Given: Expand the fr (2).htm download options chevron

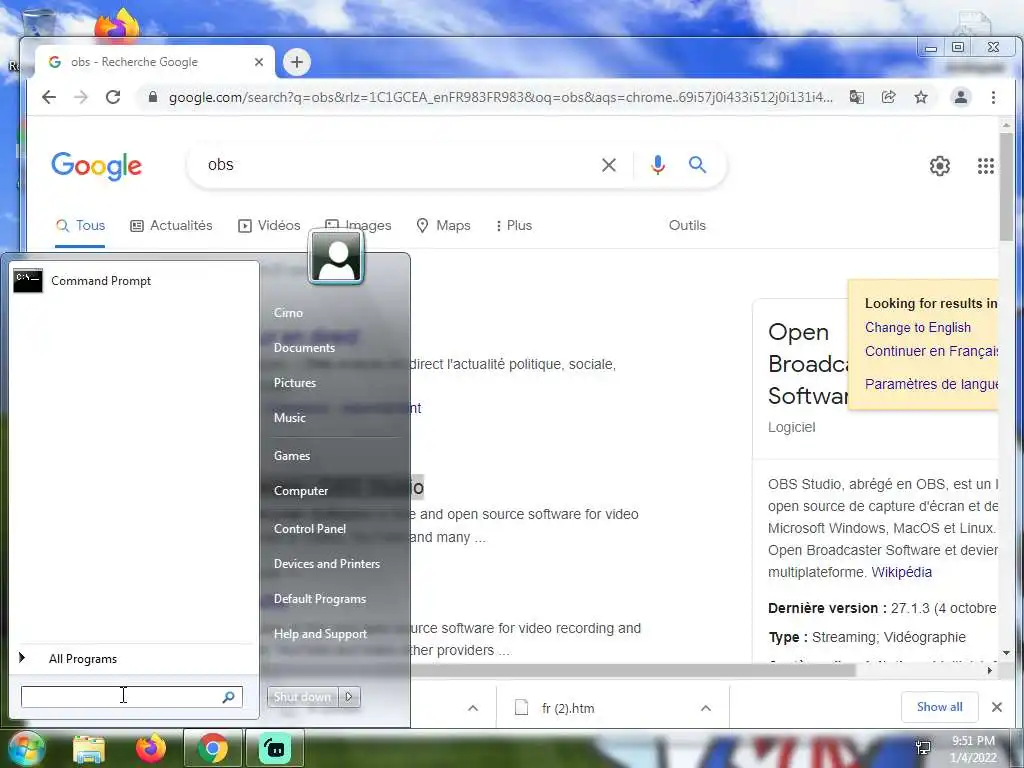Looking at the screenshot, I should (705, 708).
